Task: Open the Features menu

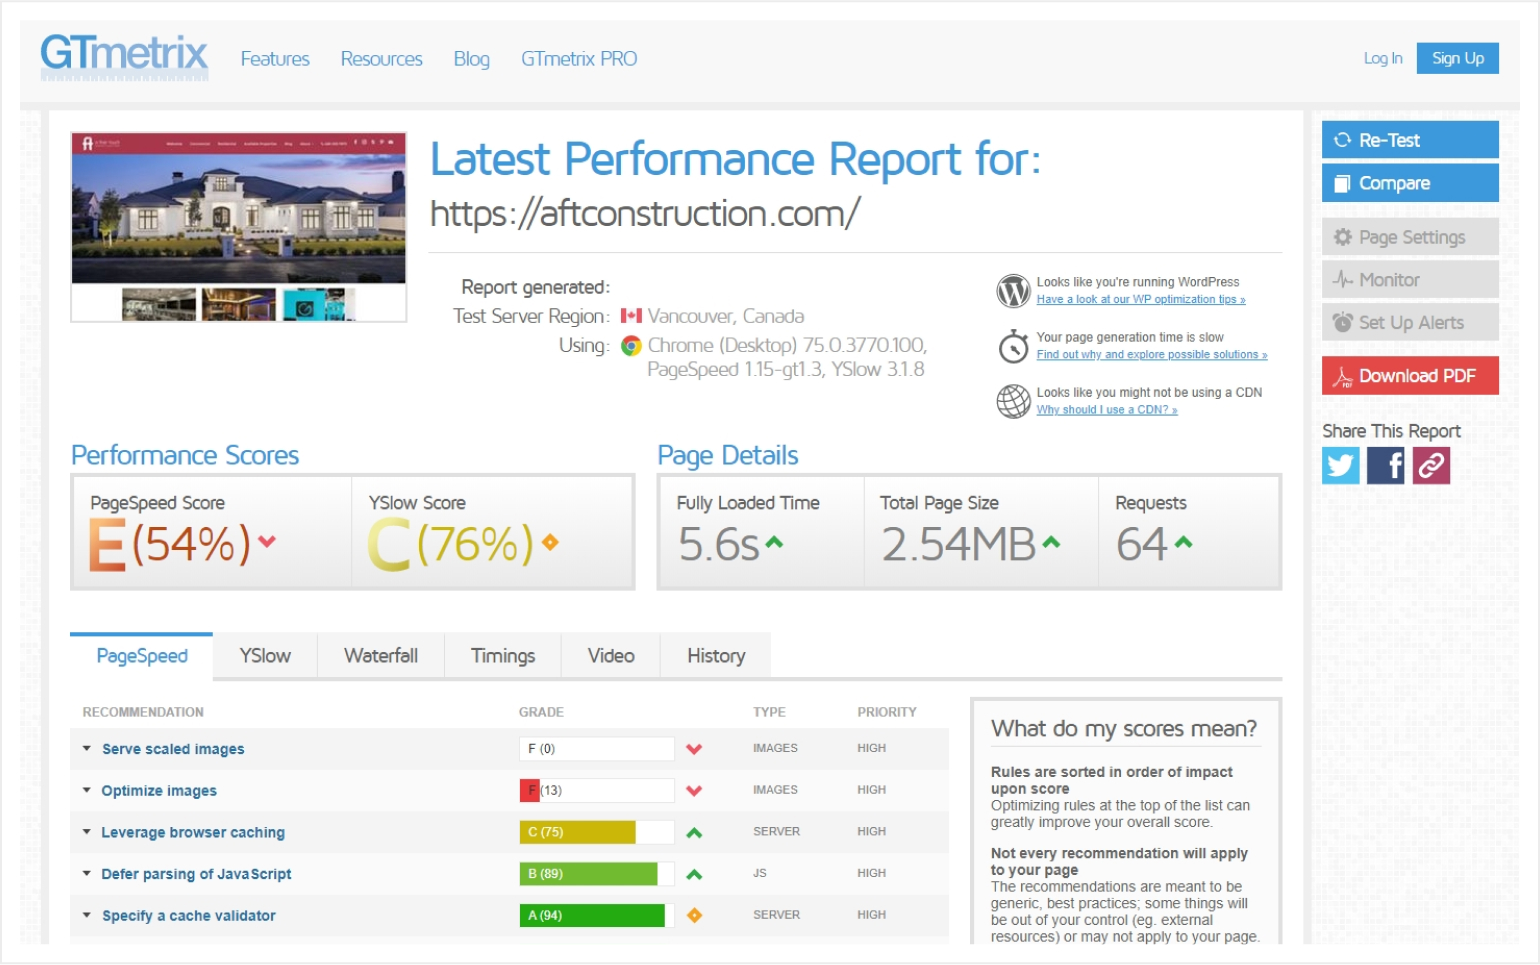Action: pyautogui.click(x=275, y=59)
